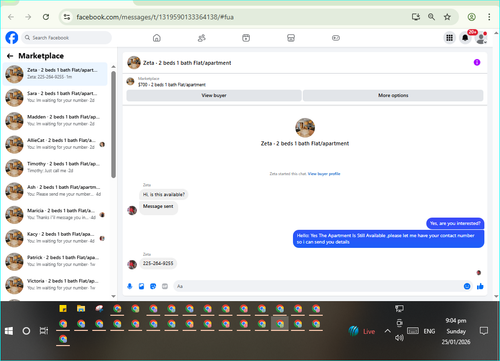
Task: Click the back arrow beside Marketplace
Action: point(10,56)
